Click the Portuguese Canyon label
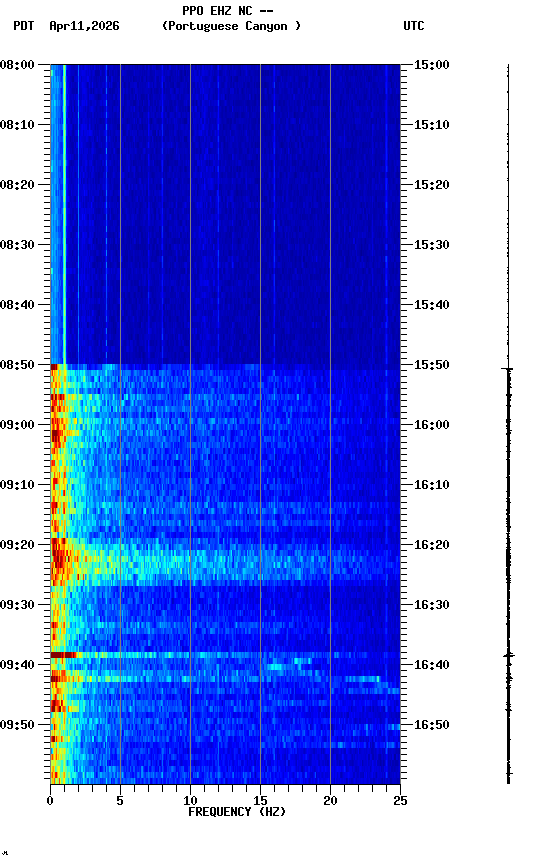This screenshot has width=552, height=864. click(231, 26)
